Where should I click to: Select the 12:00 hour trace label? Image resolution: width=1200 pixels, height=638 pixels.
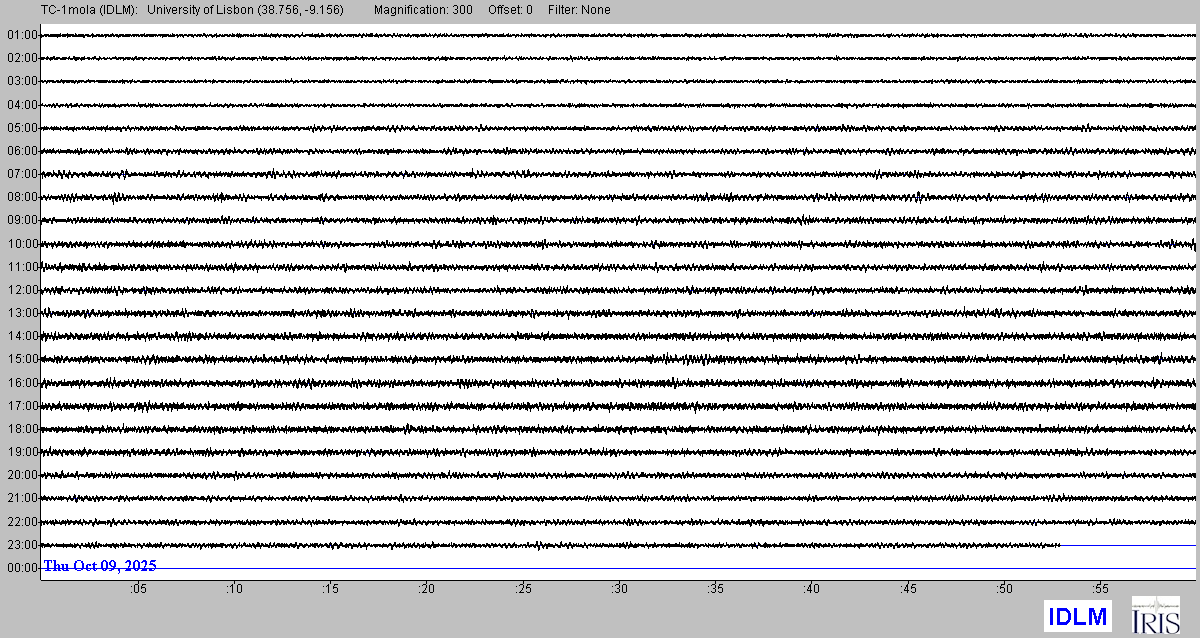pyautogui.click(x=22, y=290)
